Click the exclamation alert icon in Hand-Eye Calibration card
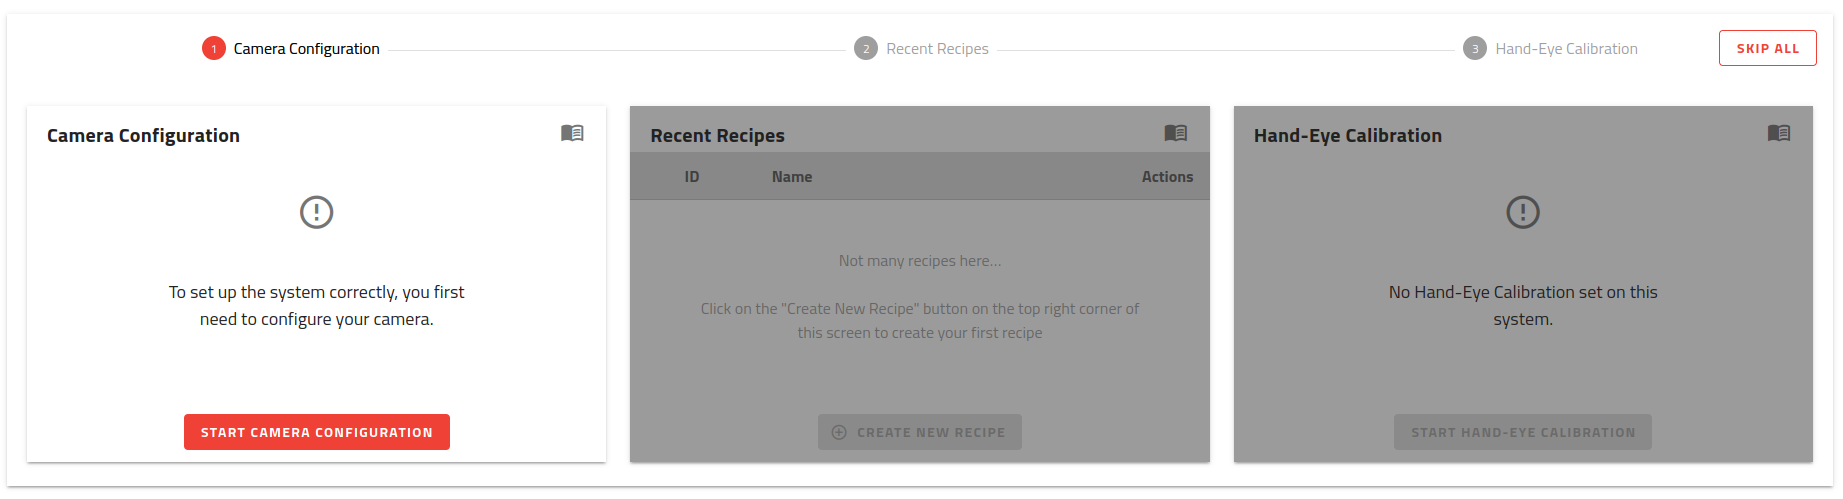The width and height of the screenshot is (1843, 499). pyautogui.click(x=1522, y=212)
